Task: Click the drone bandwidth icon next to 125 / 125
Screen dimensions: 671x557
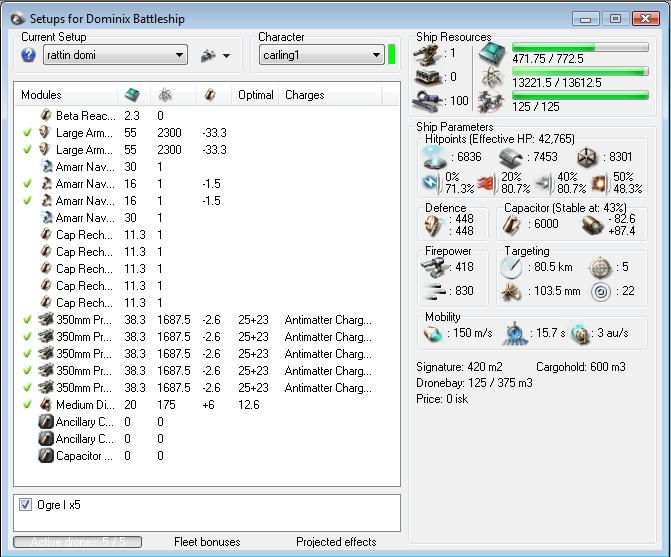Action: click(490, 102)
